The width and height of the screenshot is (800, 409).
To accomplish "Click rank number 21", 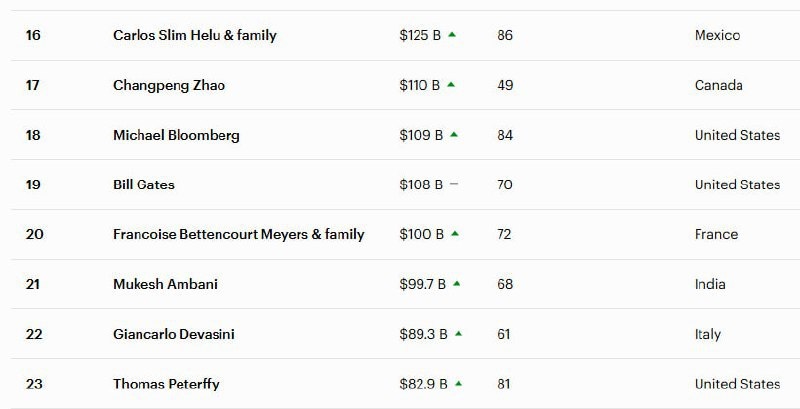I will click(x=33, y=284).
